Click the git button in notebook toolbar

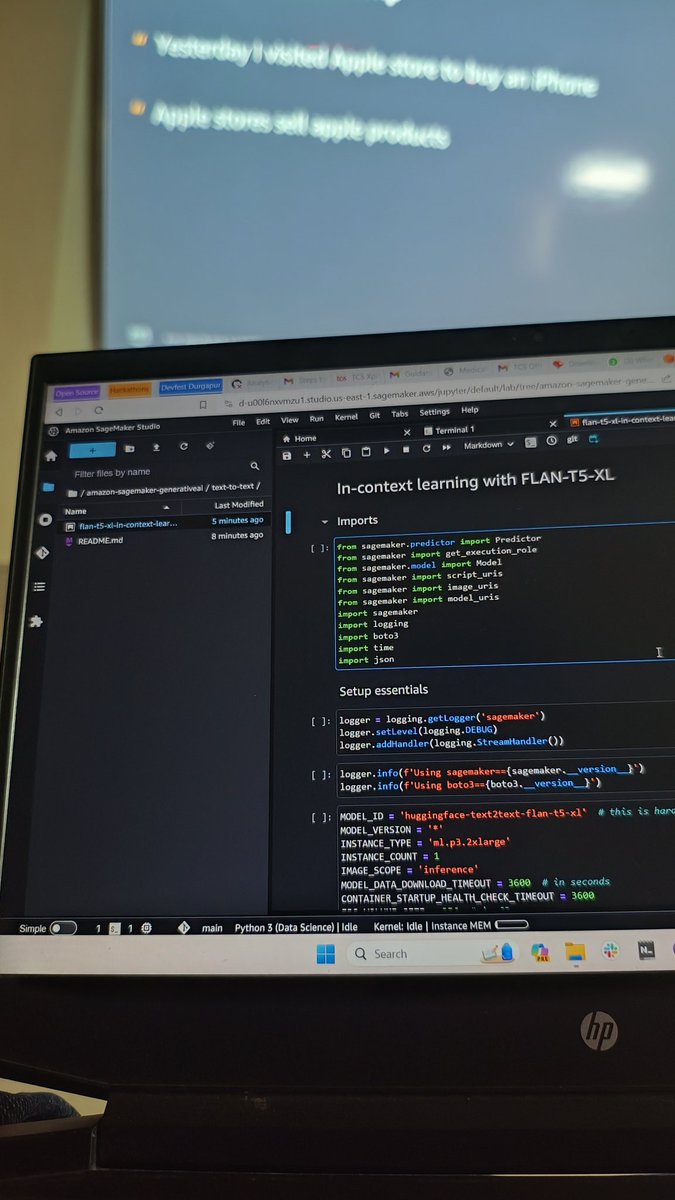[x=573, y=439]
